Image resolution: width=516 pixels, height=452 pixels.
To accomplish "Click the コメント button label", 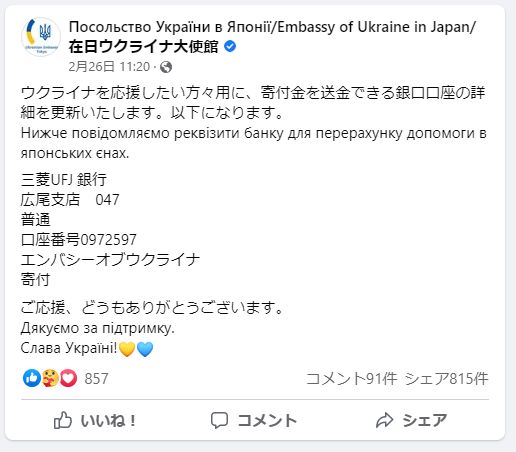I will [x=267, y=420].
